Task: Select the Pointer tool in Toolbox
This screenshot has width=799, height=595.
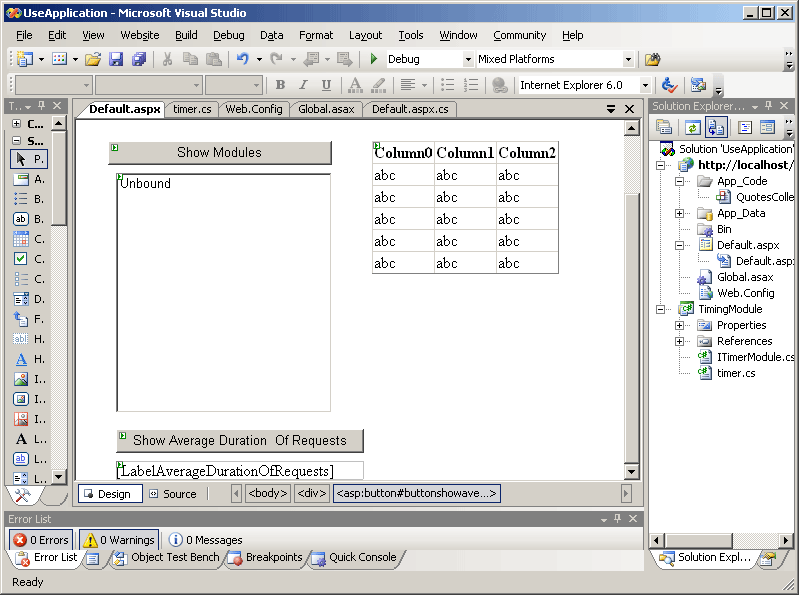Action: (28, 159)
